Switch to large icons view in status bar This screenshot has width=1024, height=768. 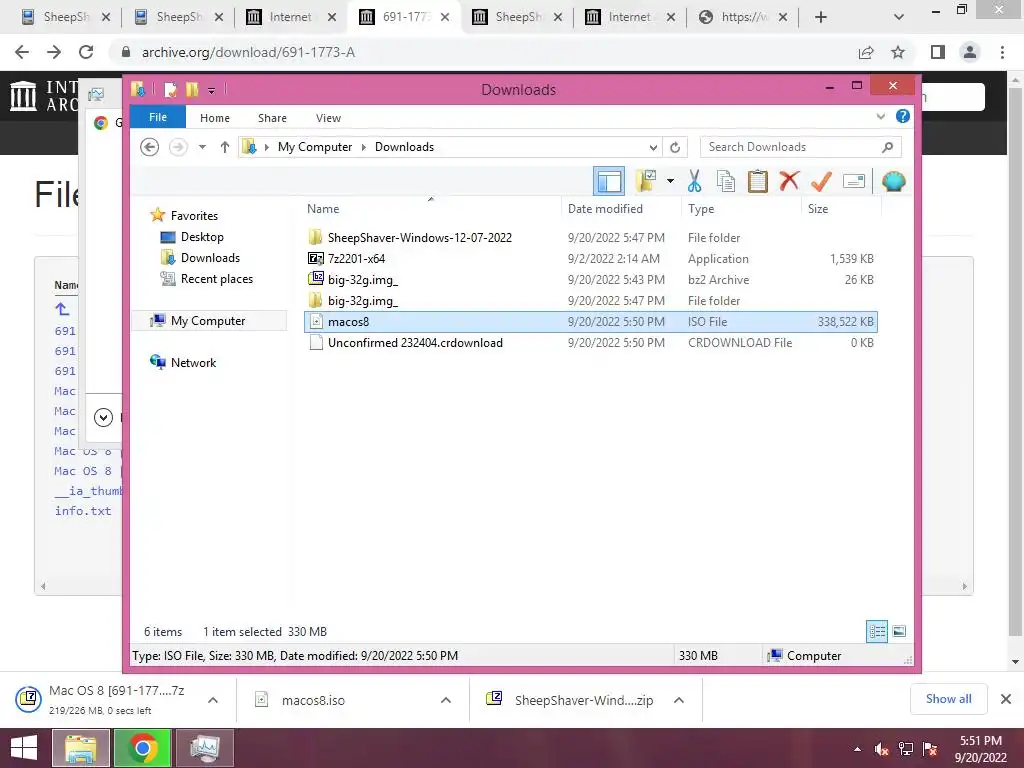[x=899, y=632]
